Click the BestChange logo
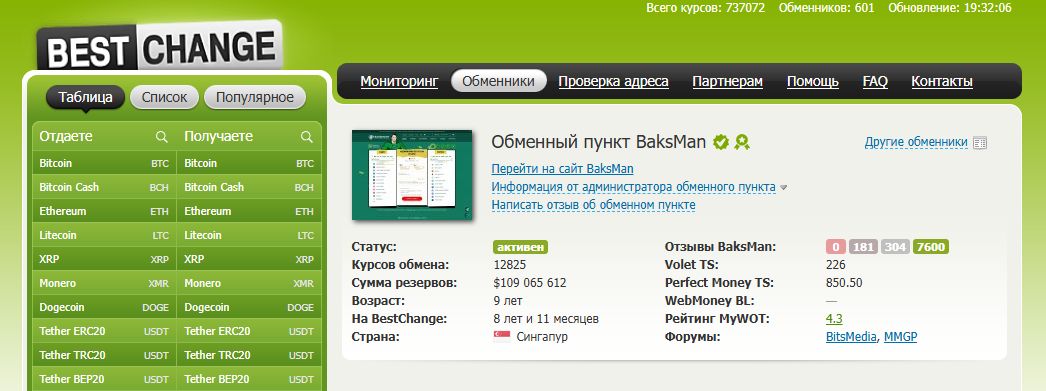Image resolution: width=1046 pixels, height=391 pixels. point(160,45)
